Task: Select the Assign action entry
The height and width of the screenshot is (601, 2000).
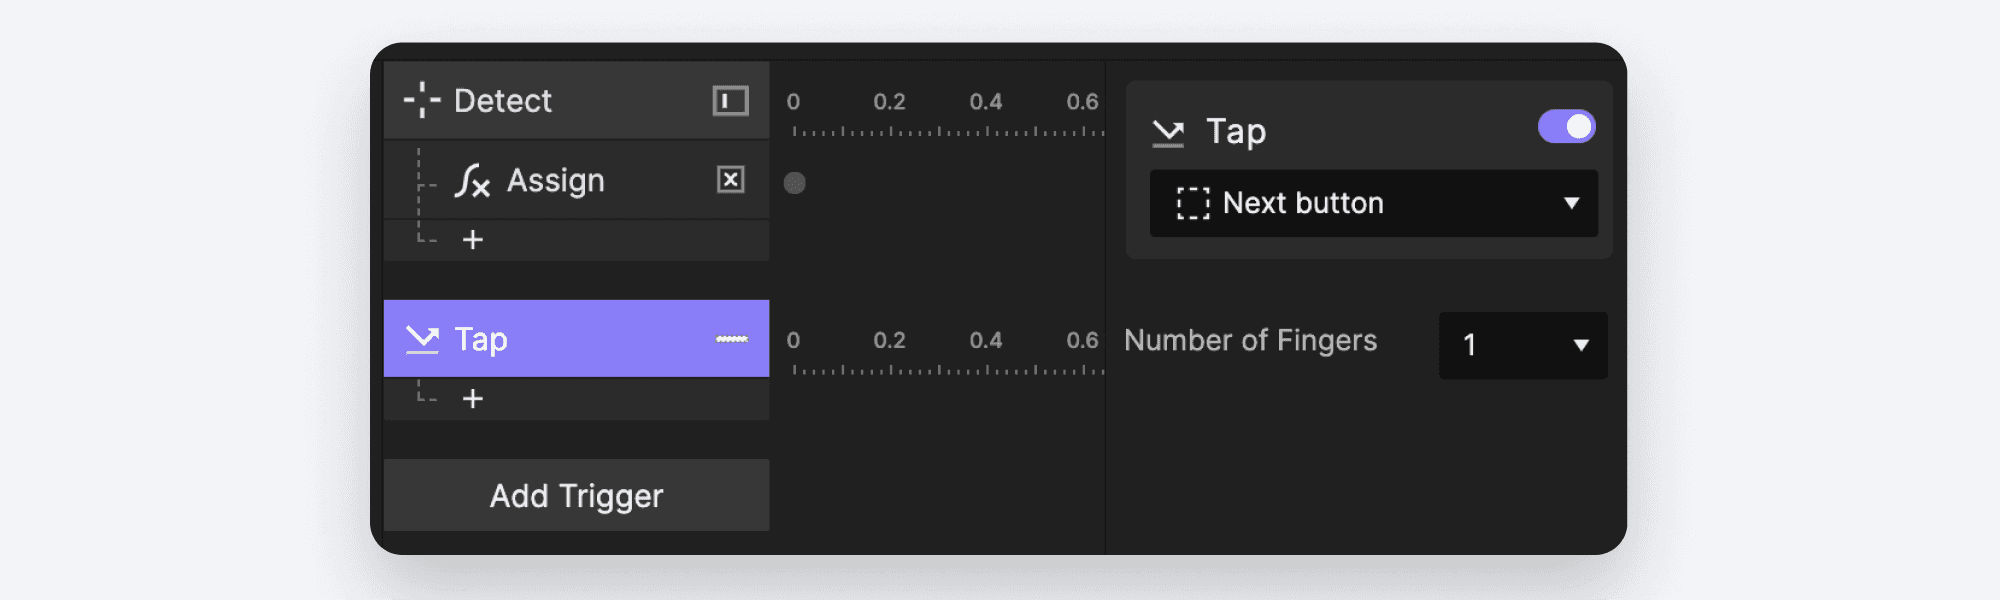Action: point(556,181)
